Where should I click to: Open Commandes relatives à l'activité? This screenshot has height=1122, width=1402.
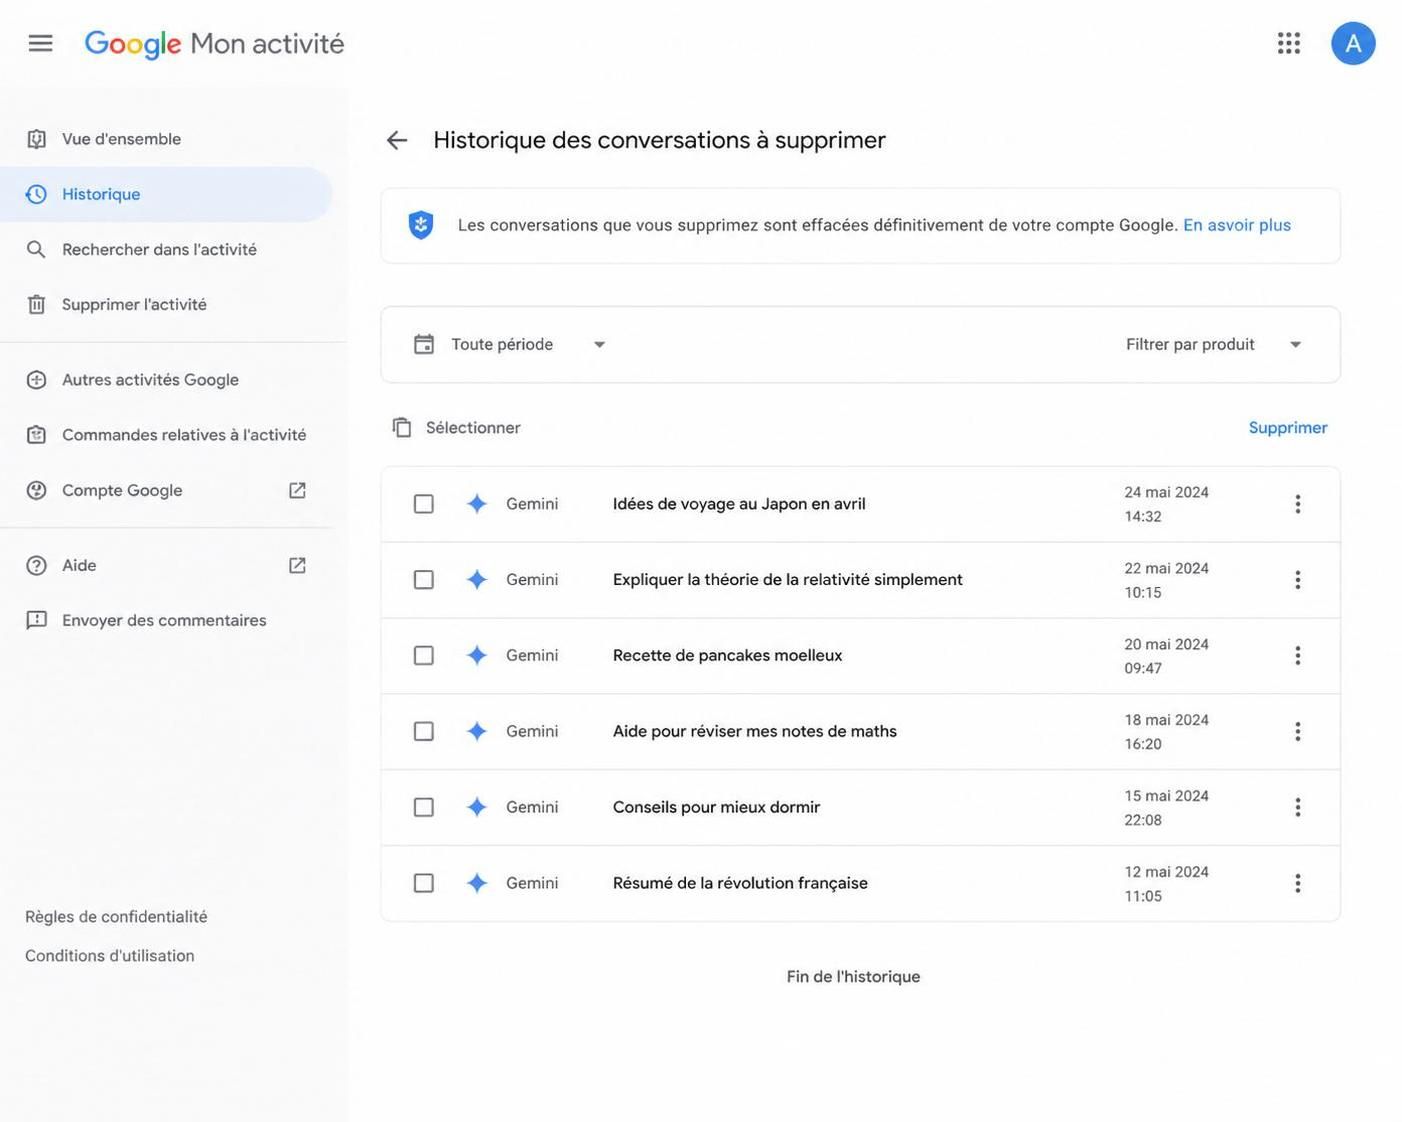click(165, 435)
